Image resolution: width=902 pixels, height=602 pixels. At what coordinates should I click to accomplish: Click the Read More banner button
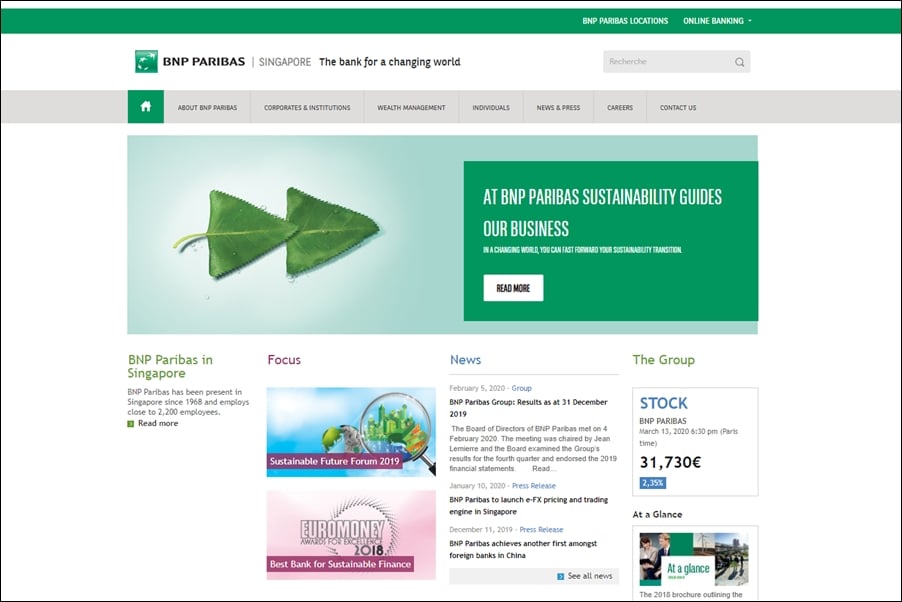[x=513, y=288]
